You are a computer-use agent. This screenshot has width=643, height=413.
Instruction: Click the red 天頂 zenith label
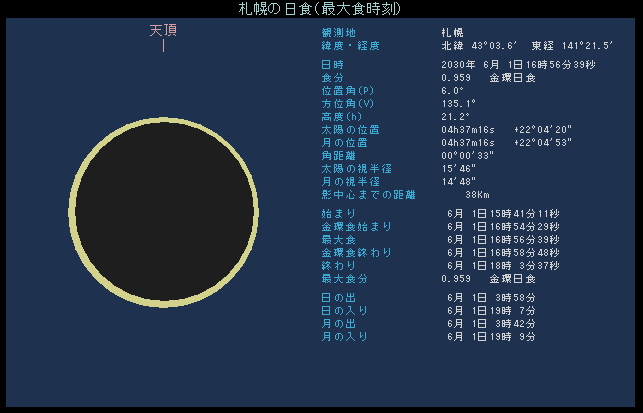[163, 30]
